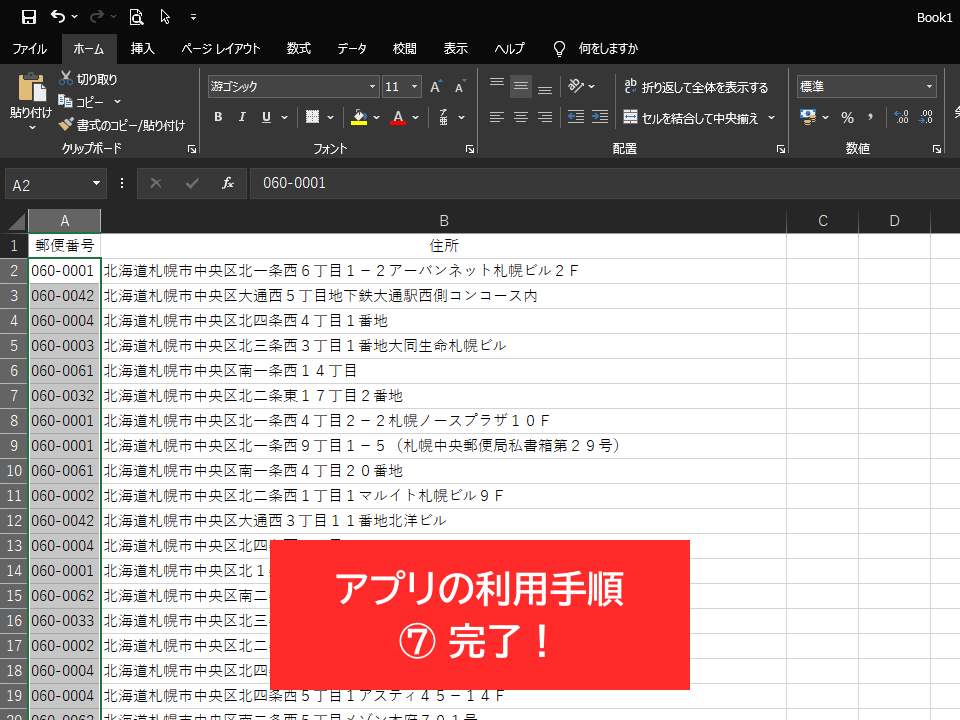Image resolution: width=960 pixels, height=720 pixels.
Task: Customize Quick Access Toolbar dropdown arrow
Action: click(x=193, y=17)
